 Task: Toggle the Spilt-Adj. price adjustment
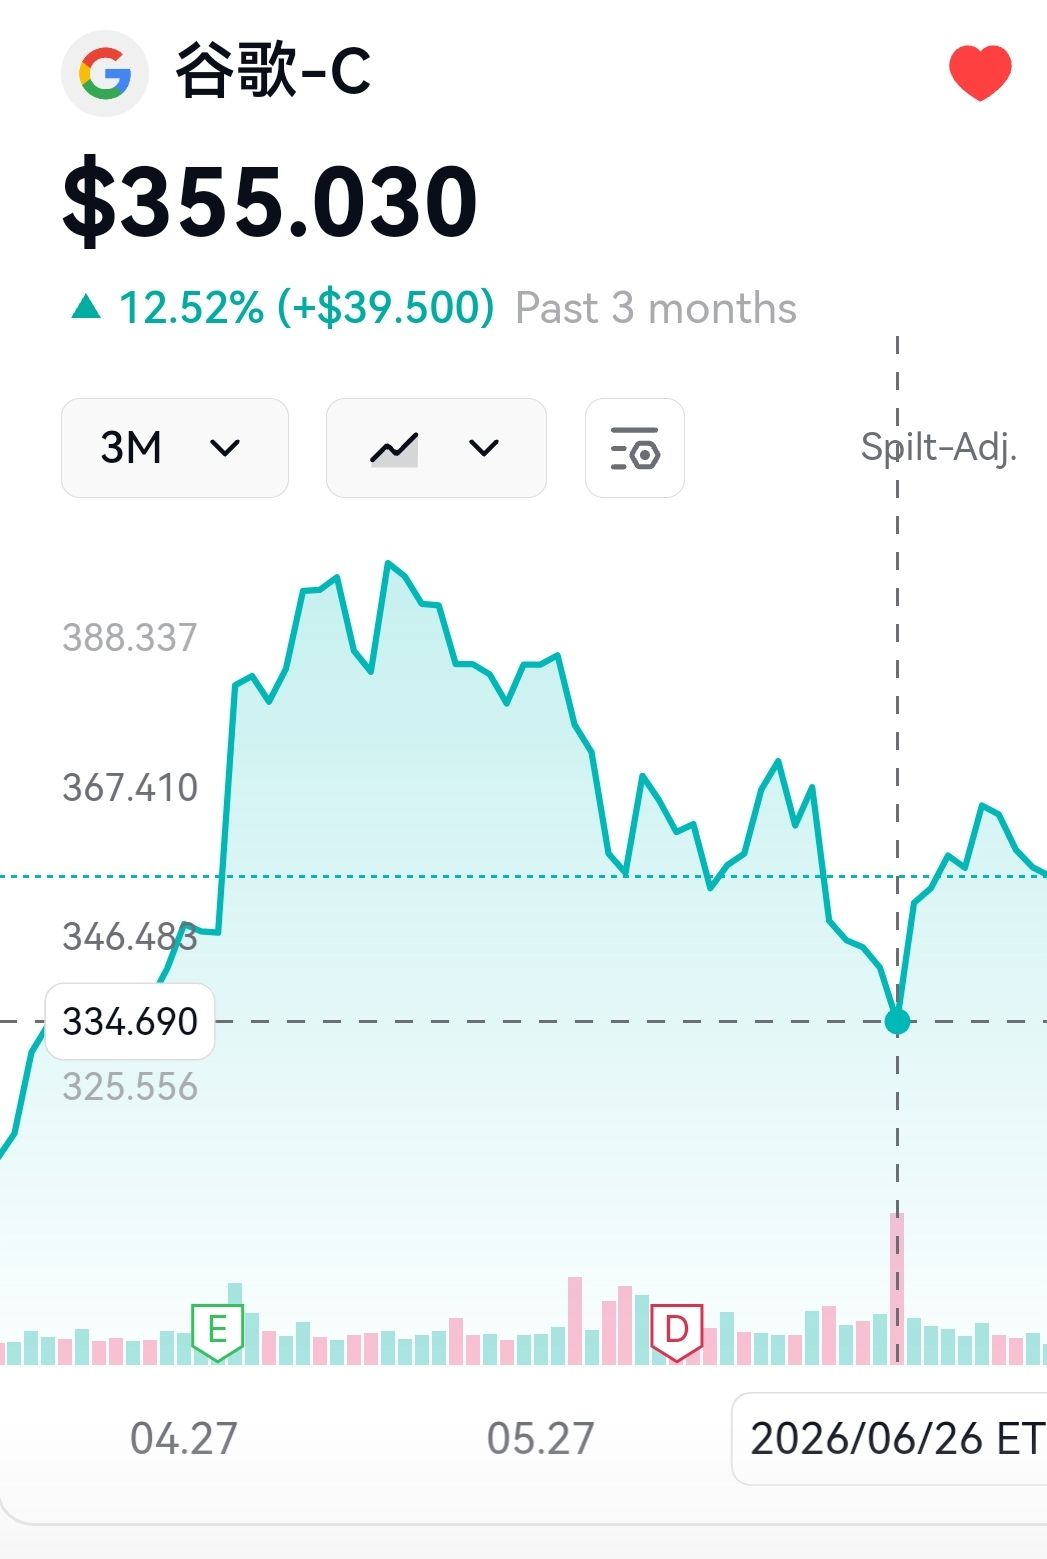(938, 447)
